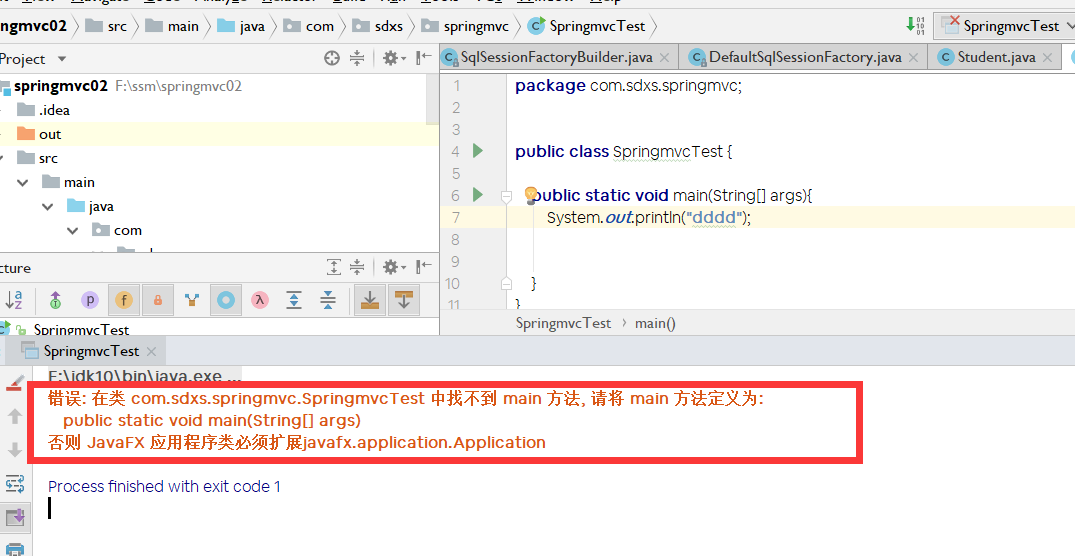Viewport: 1075px width, 556px height.
Task: Hide the Structure tool window
Action: pos(424,266)
